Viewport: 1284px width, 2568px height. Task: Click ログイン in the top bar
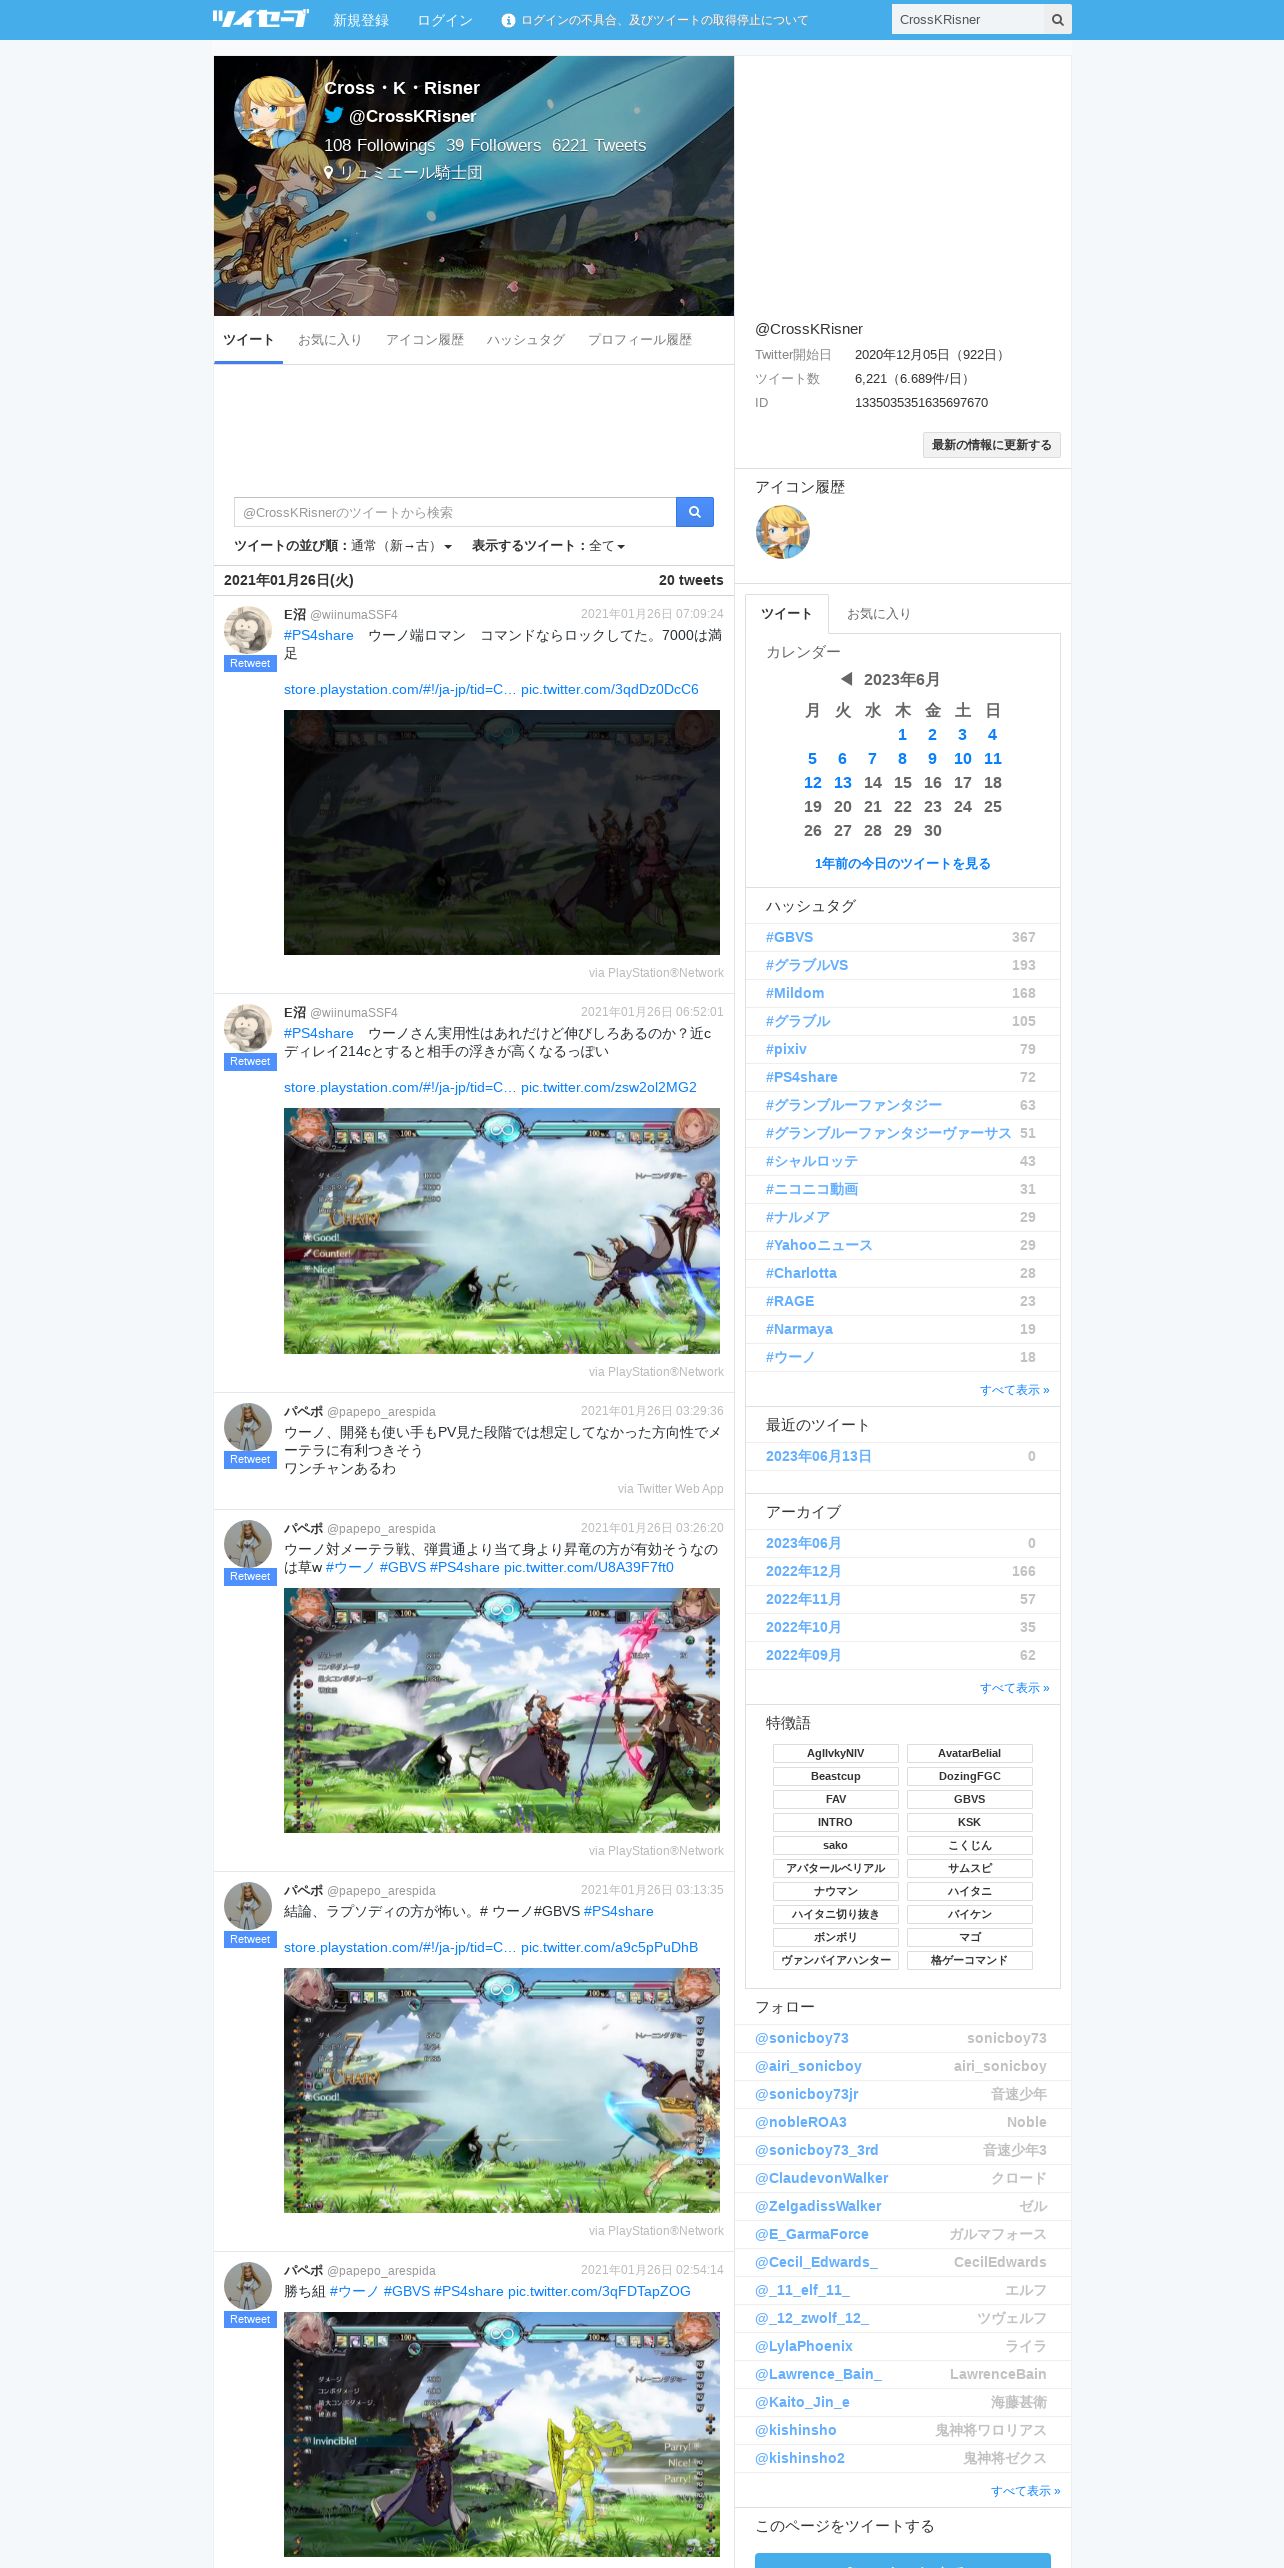coord(445,20)
